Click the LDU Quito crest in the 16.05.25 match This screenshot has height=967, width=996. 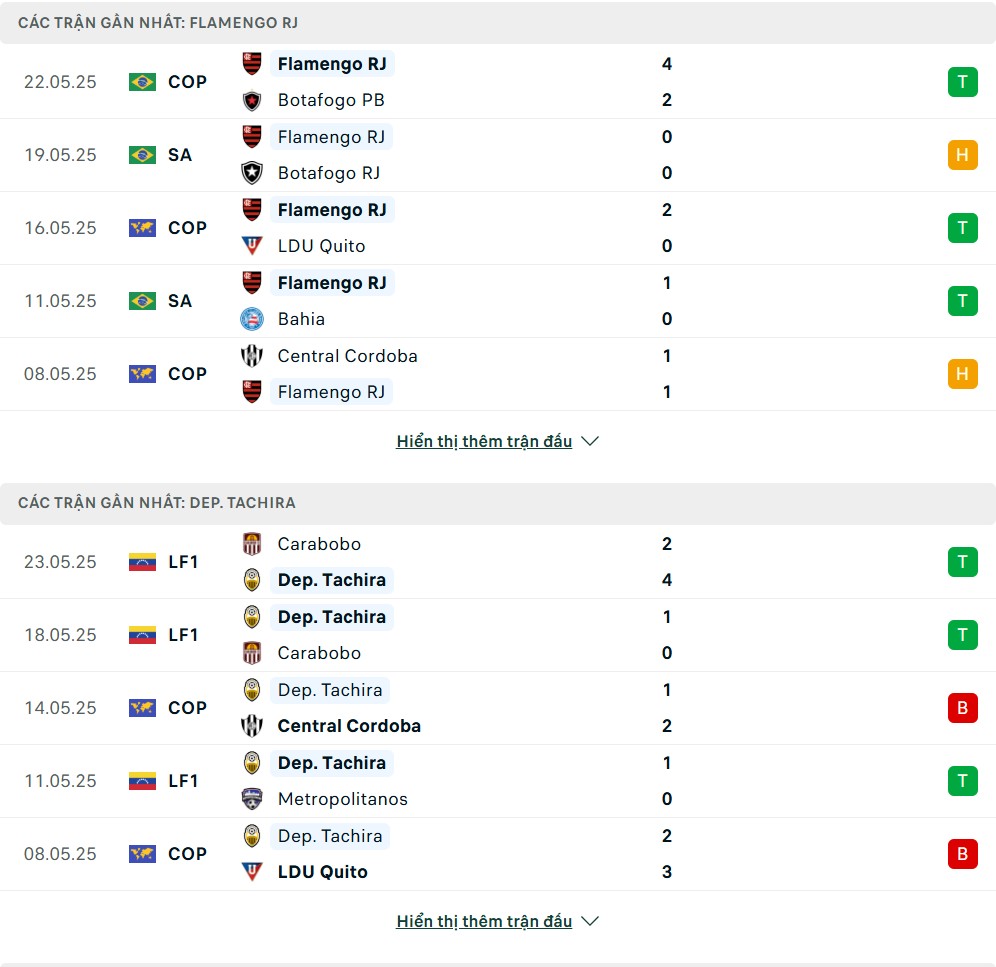coord(252,246)
